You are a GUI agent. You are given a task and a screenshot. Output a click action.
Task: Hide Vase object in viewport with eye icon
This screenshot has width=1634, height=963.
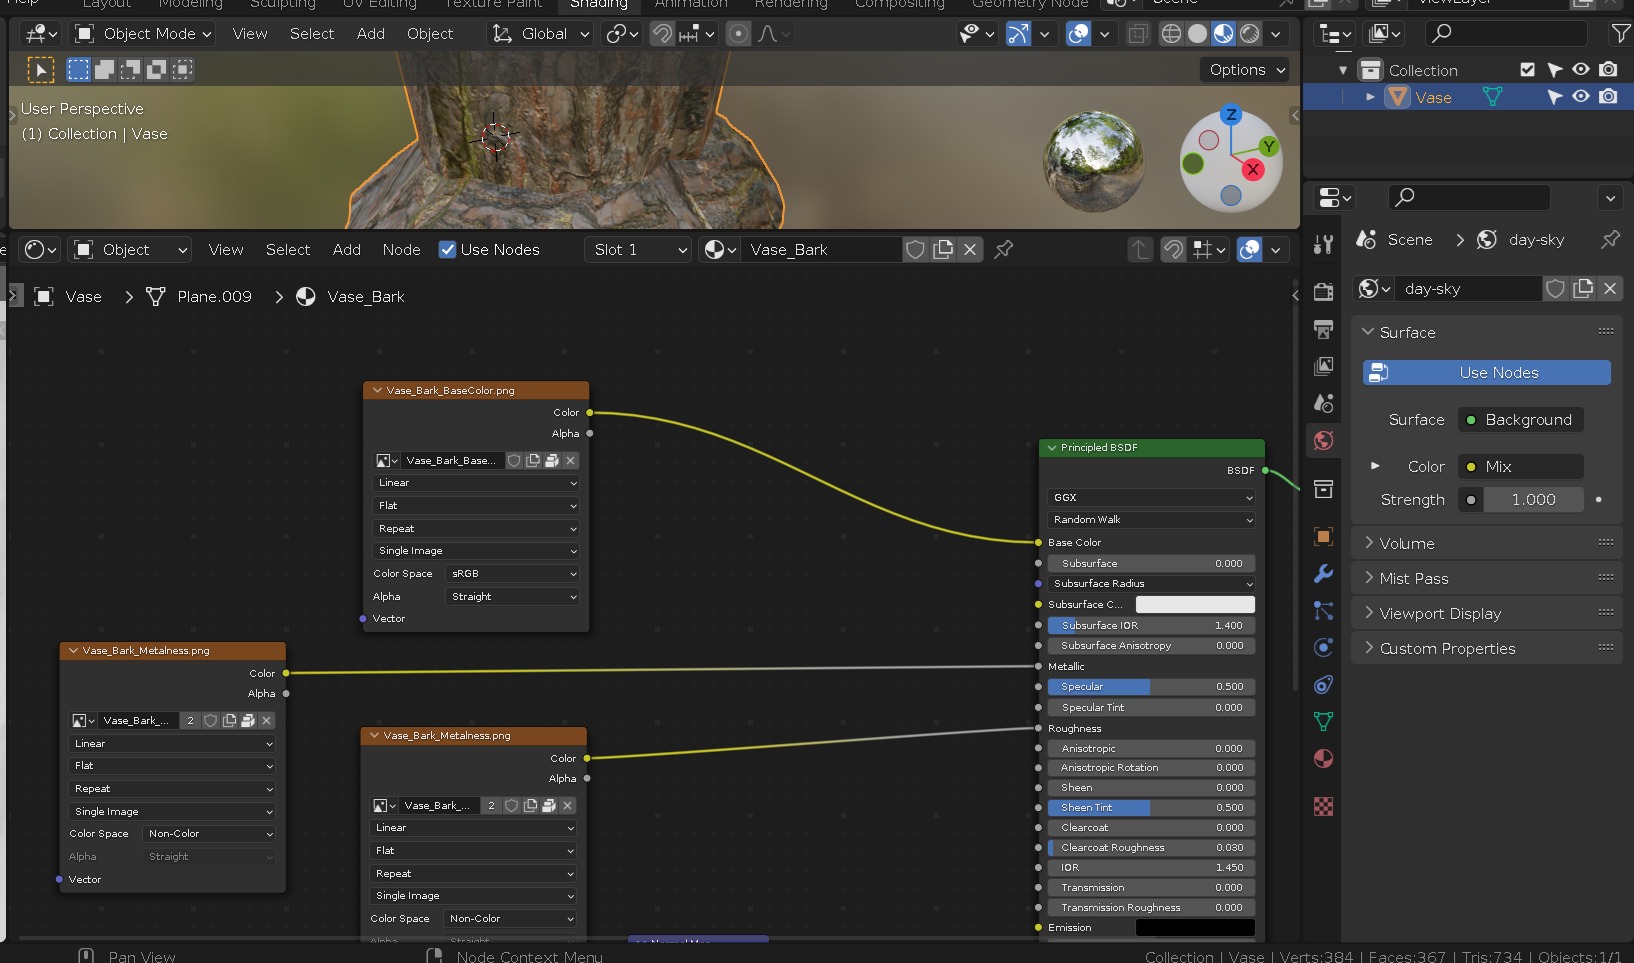coord(1581,97)
